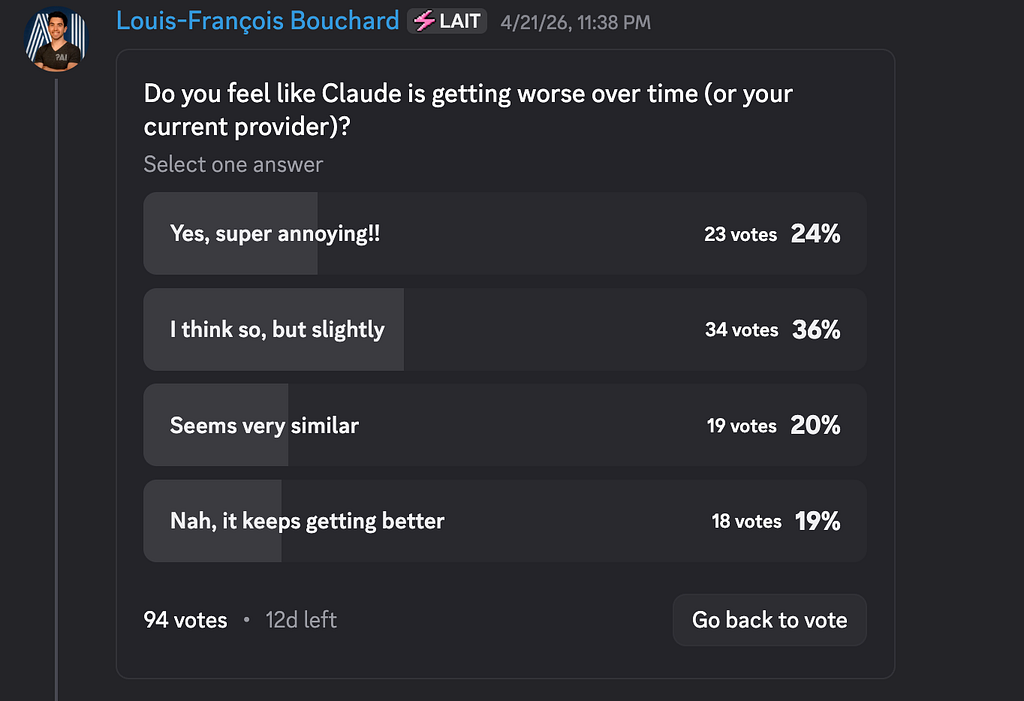The height and width of the screenshot is (701, 1024).
Task: Click the 20% result percentage
Action: coord(816,425)
